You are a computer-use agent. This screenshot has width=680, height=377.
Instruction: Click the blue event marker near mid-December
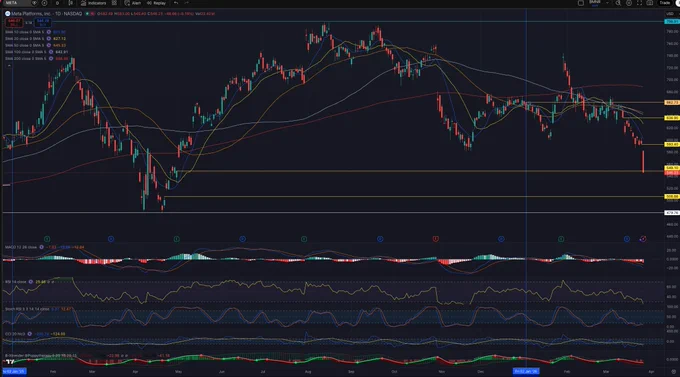(501, 239)
